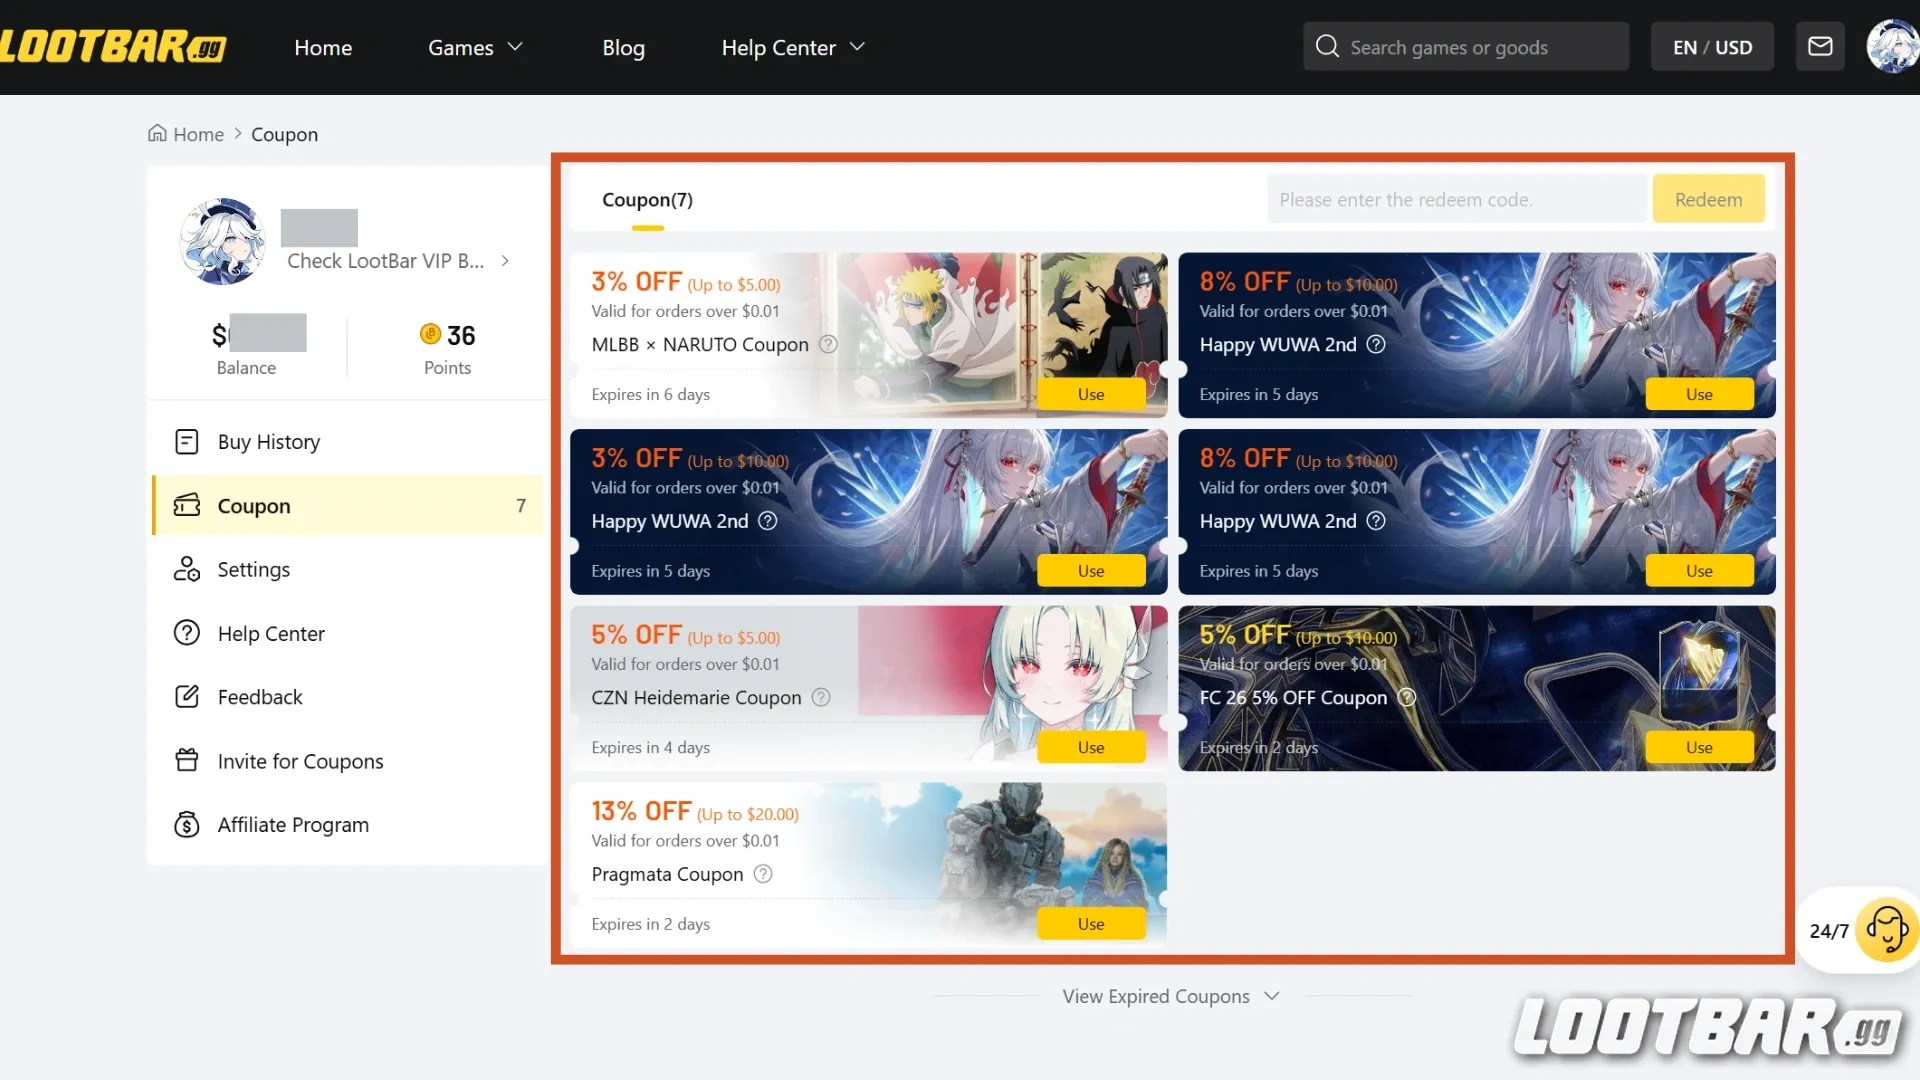The width and height of the screenshot is (1920, 1080).
Task: Click the coupon count 7 in sidebar
Action: tap(520, 505)
